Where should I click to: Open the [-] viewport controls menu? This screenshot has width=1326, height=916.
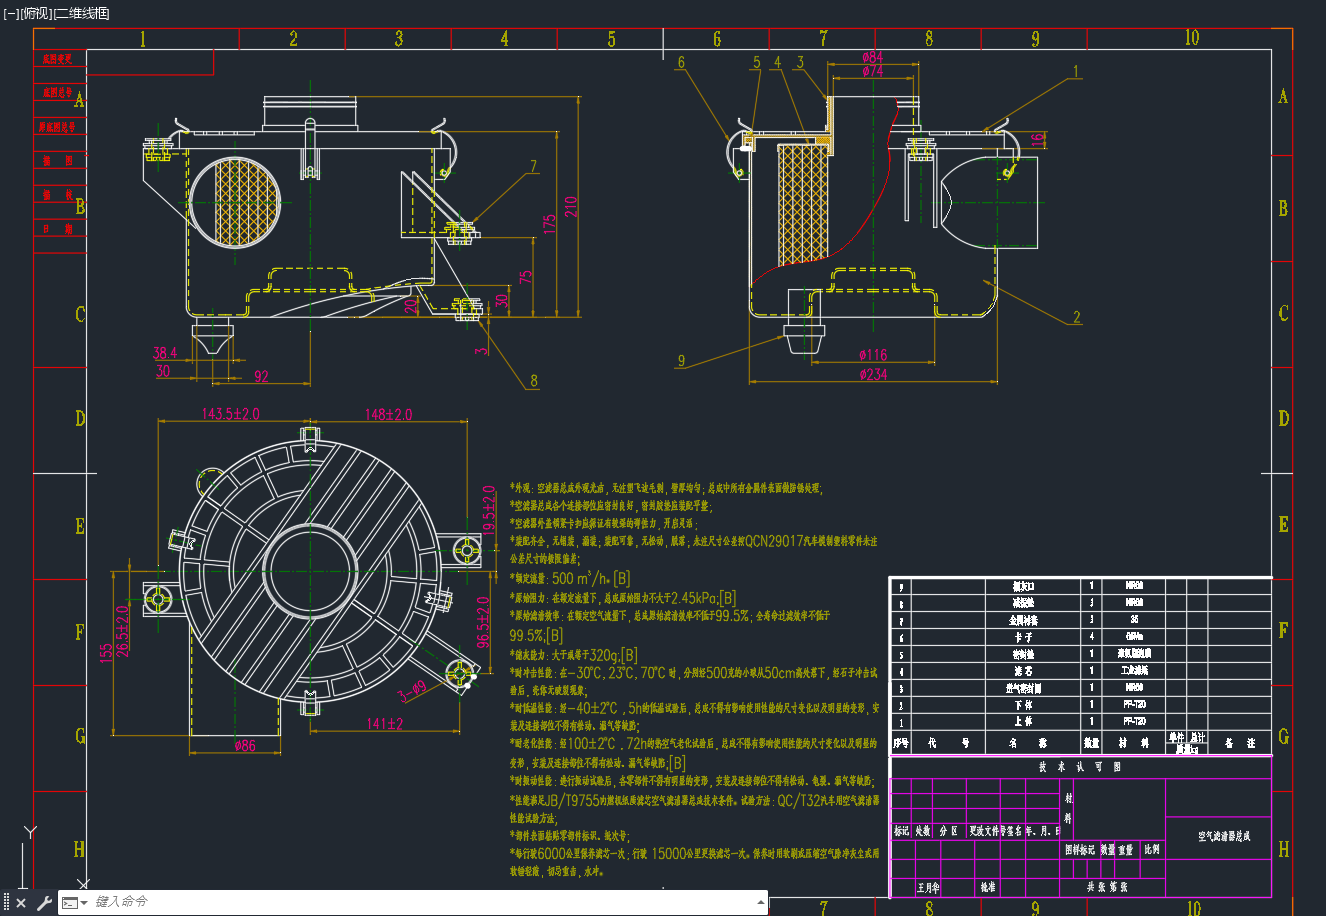click(11, 13)
